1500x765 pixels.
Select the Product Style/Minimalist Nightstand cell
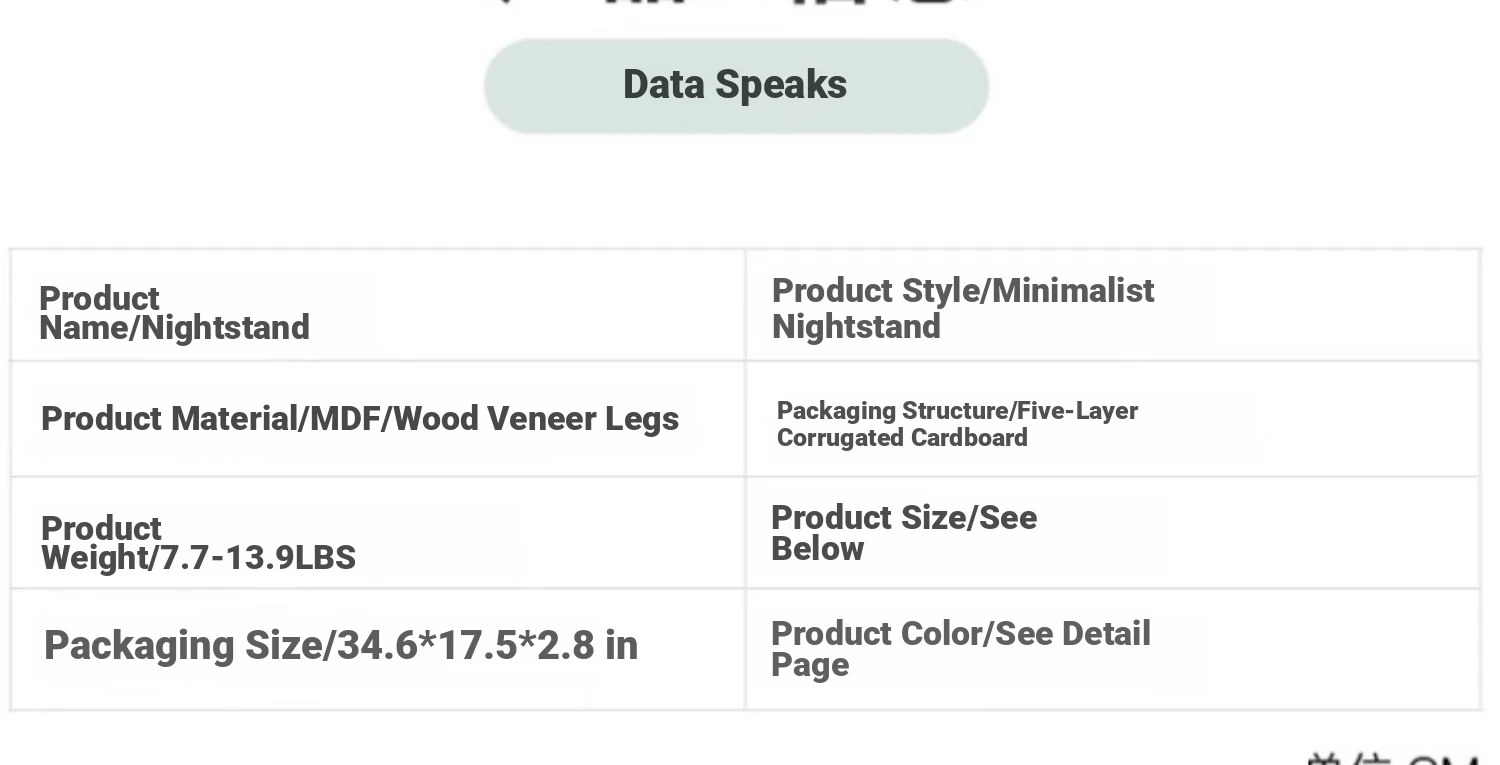[1112, 305]
